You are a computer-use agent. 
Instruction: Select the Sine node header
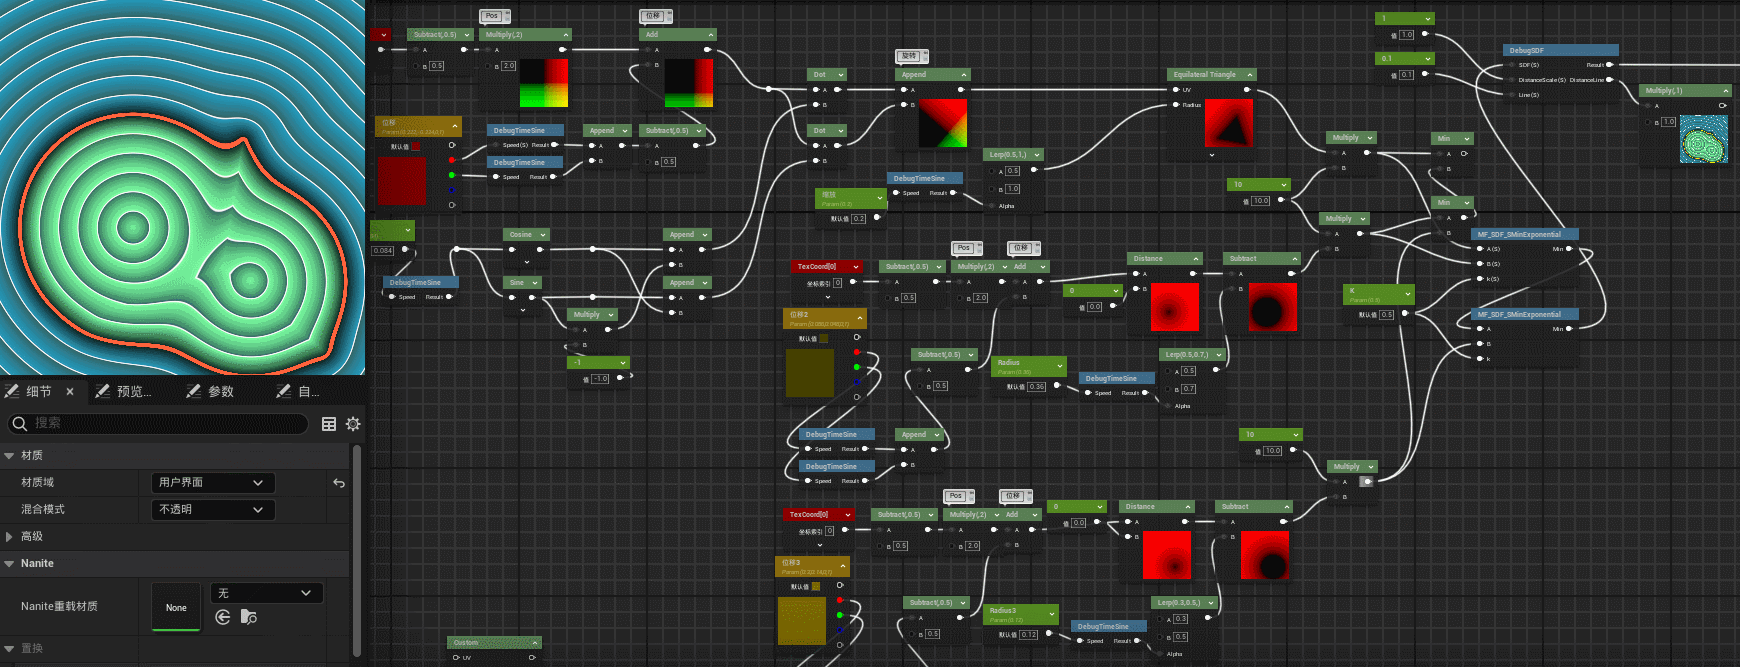tap(522, 282)
